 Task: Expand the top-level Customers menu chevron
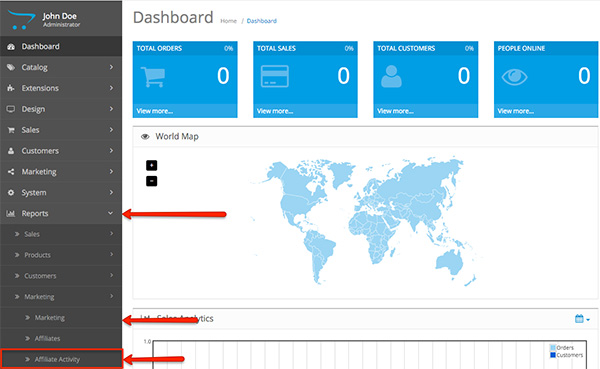pos(111,150)
